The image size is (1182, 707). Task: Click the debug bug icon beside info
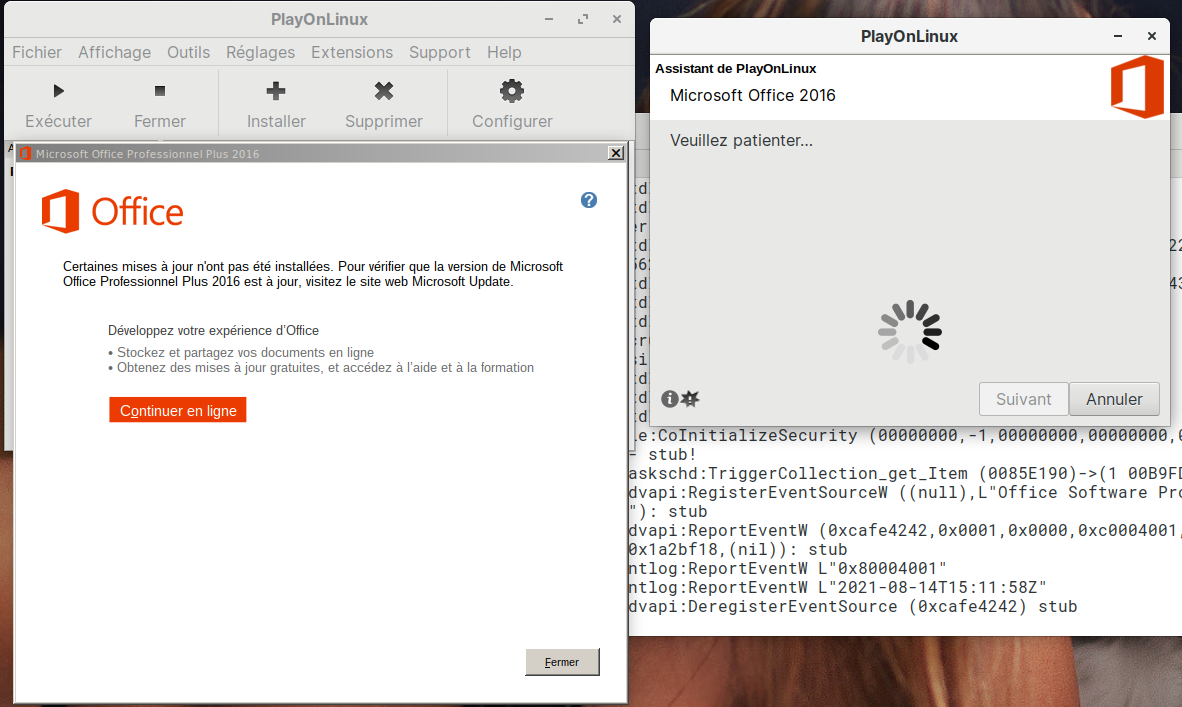click(x=690, y=399)
